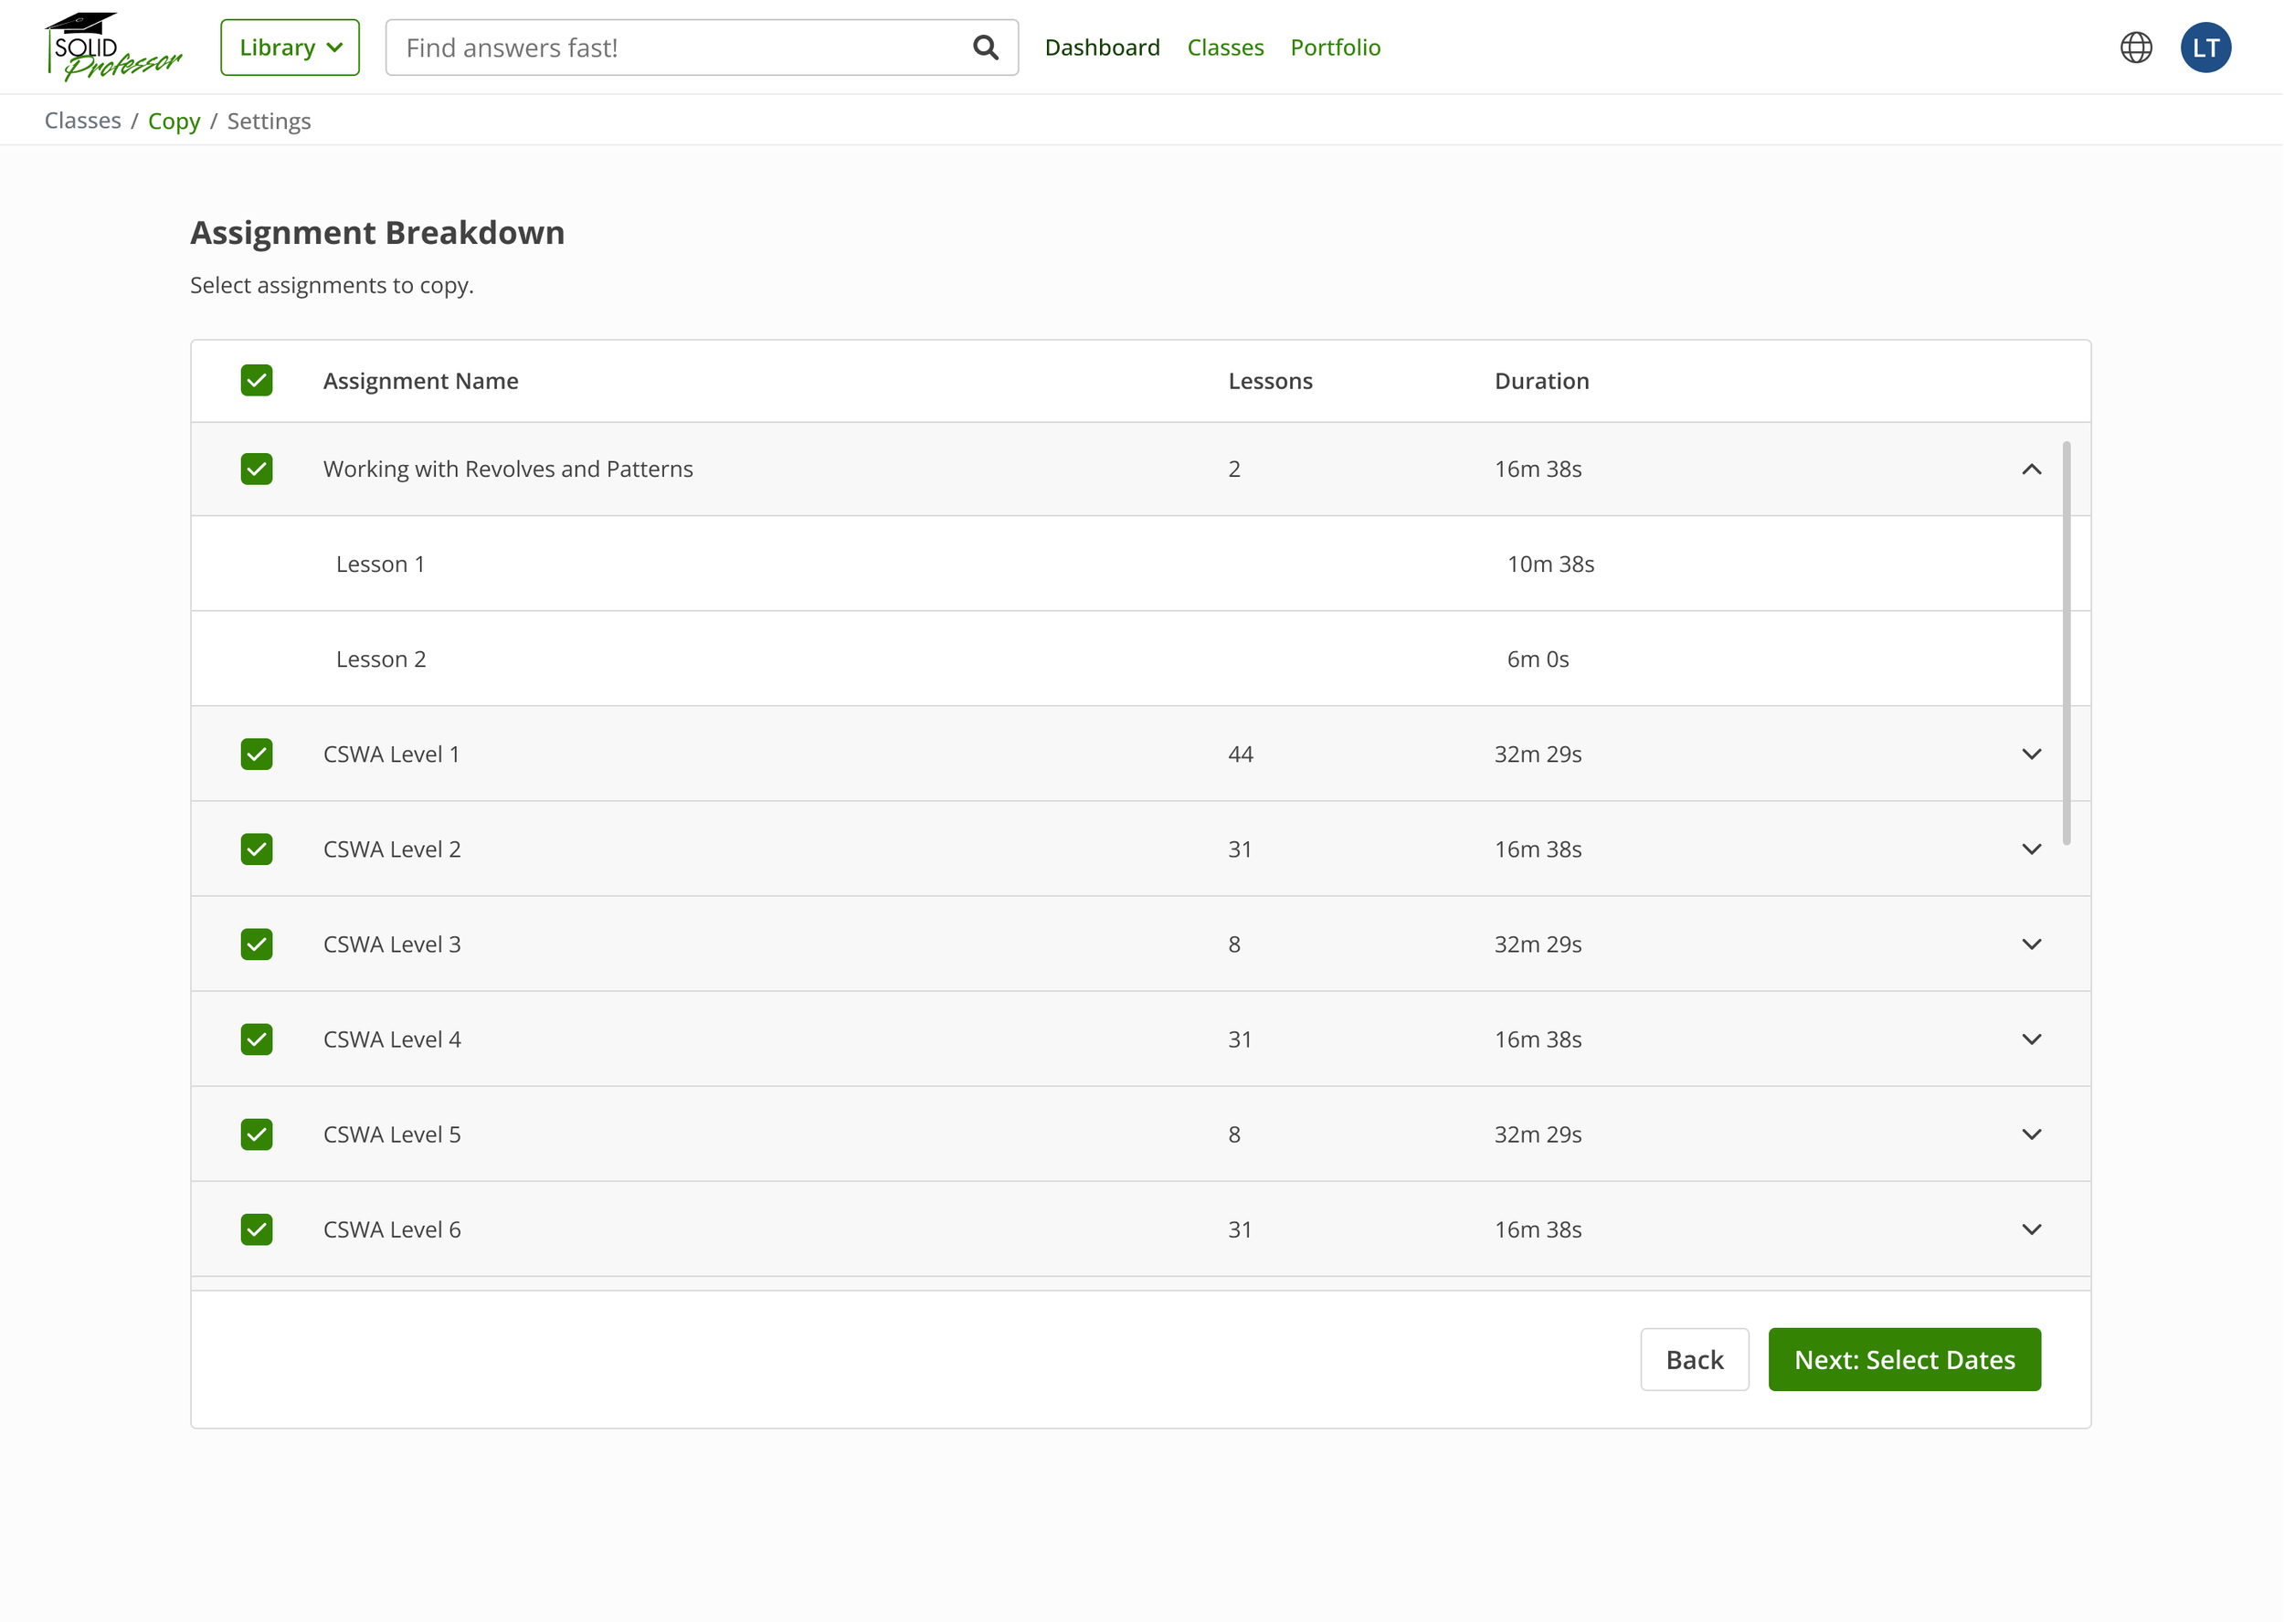This screenshot has height=1624, width=2284.
Task: Expand the CSWA Level 1 row
Action: [2031, 754]
